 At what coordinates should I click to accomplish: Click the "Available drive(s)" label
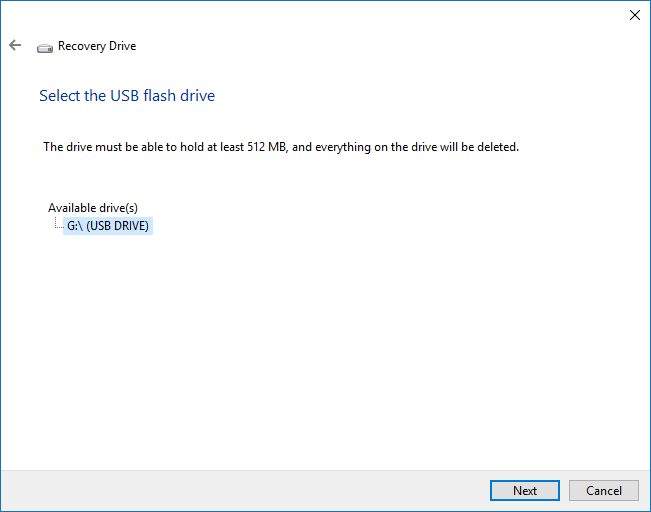tap(93, 208)
